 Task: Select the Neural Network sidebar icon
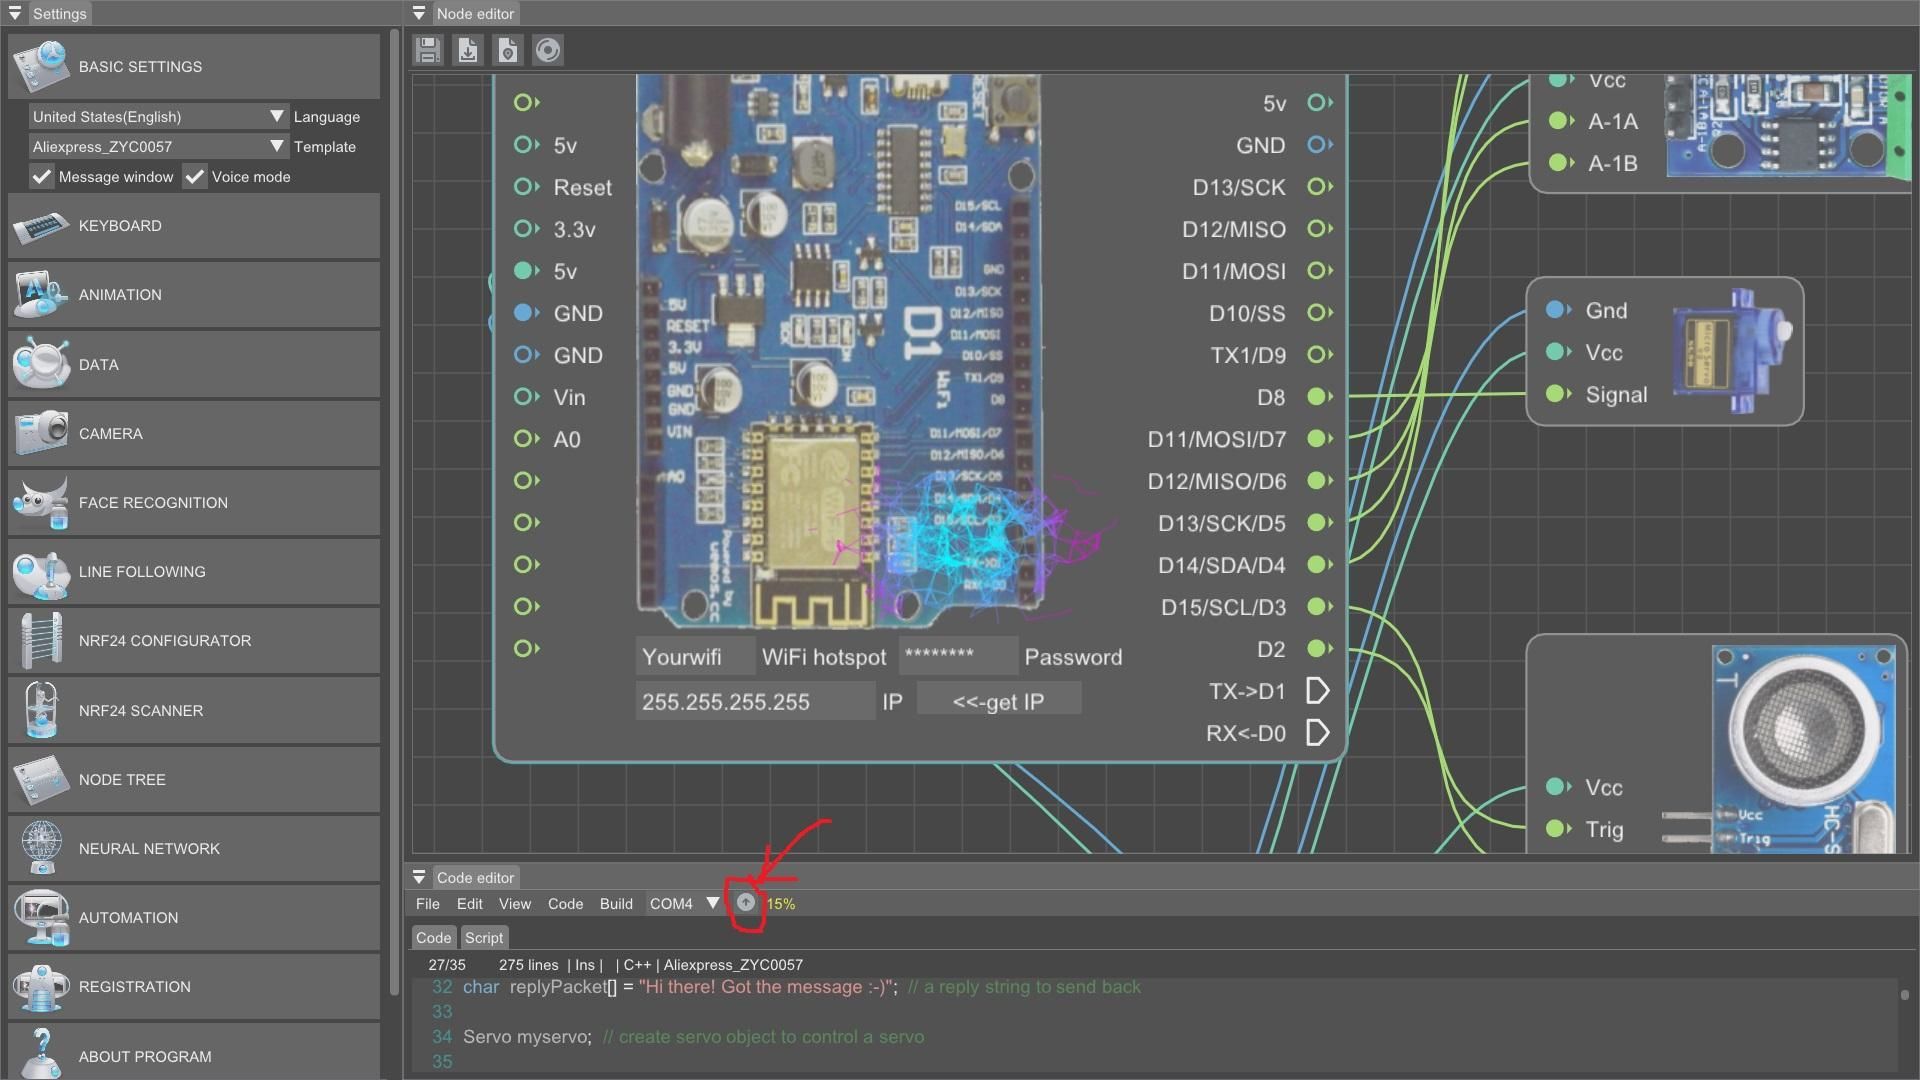pos(149,848)
